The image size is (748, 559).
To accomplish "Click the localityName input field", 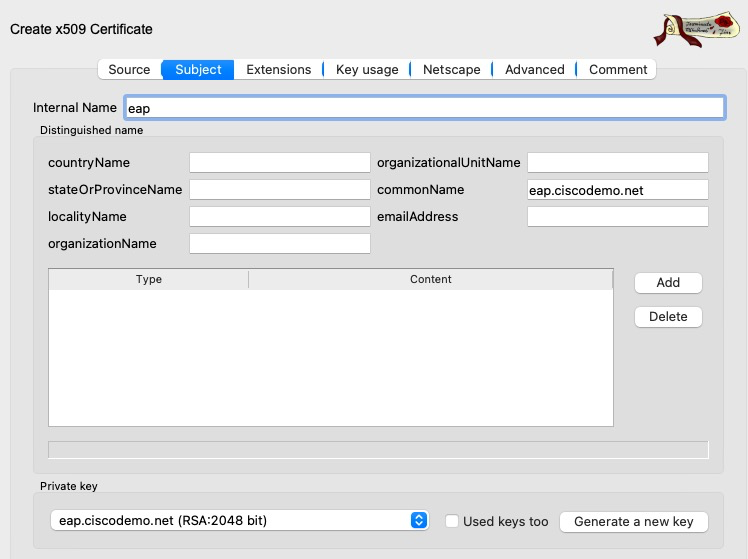I will point(280,217).
